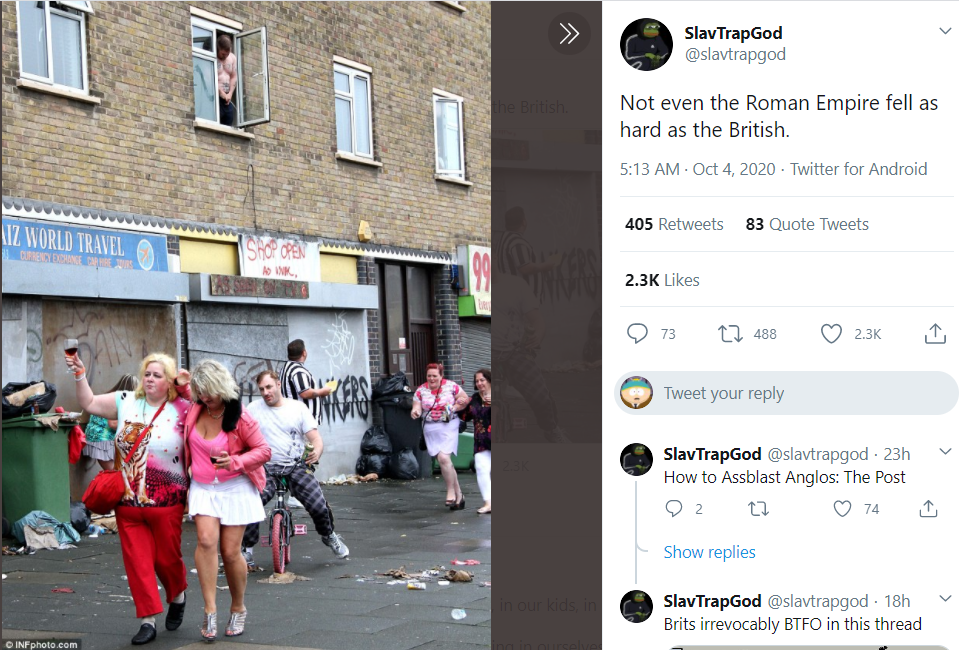The height and width of the screenshot is (650, 959).
Task: Like the reply tweet with 74 likes
Action: pyautogui.click(x=842, y=509)
